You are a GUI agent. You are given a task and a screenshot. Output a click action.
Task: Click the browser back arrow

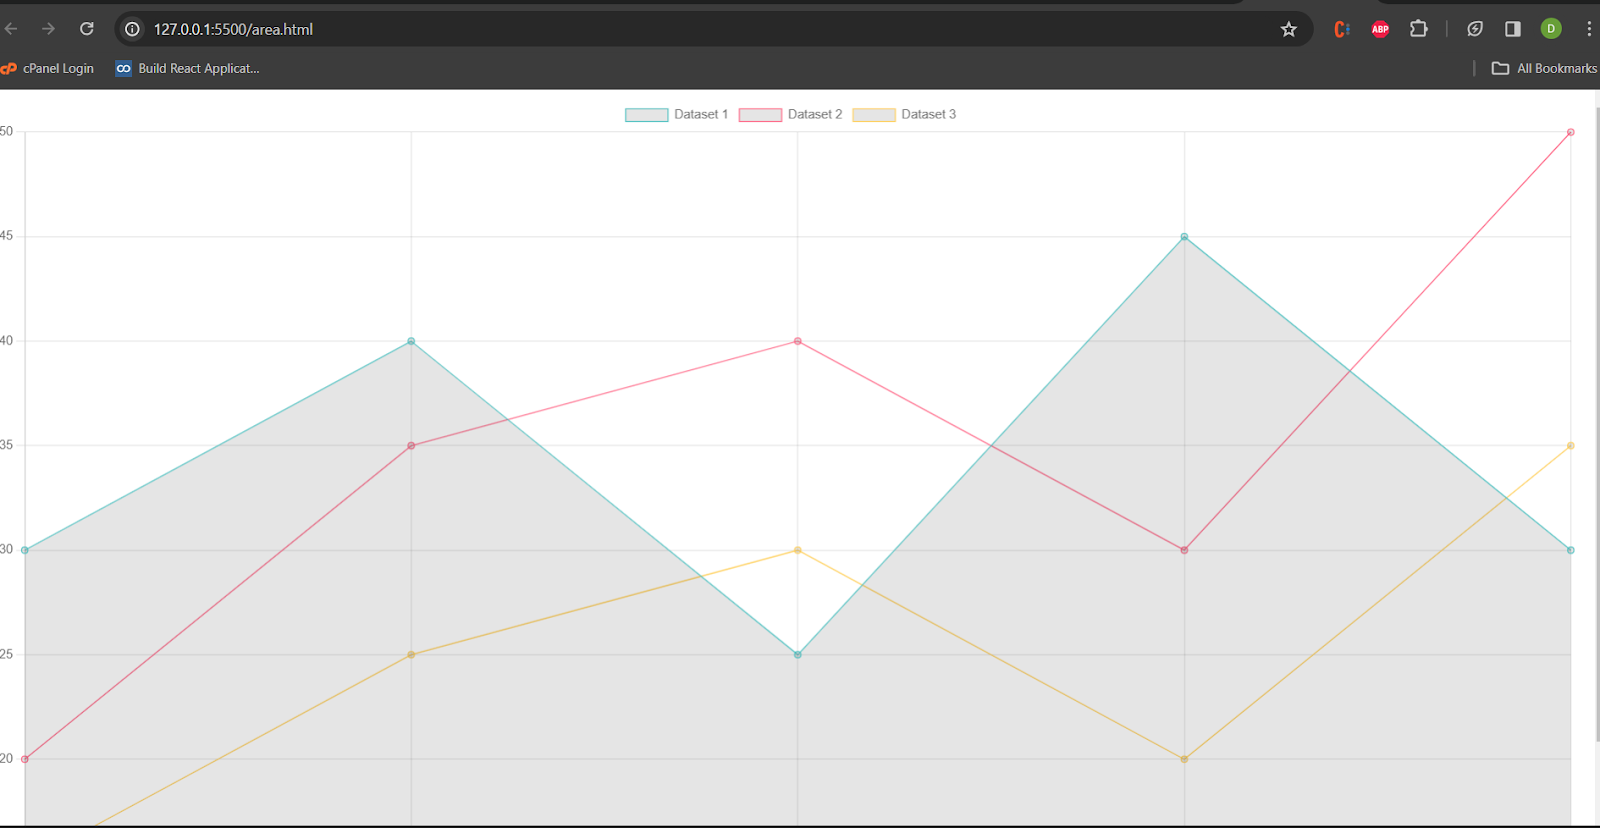pos(11,29)
